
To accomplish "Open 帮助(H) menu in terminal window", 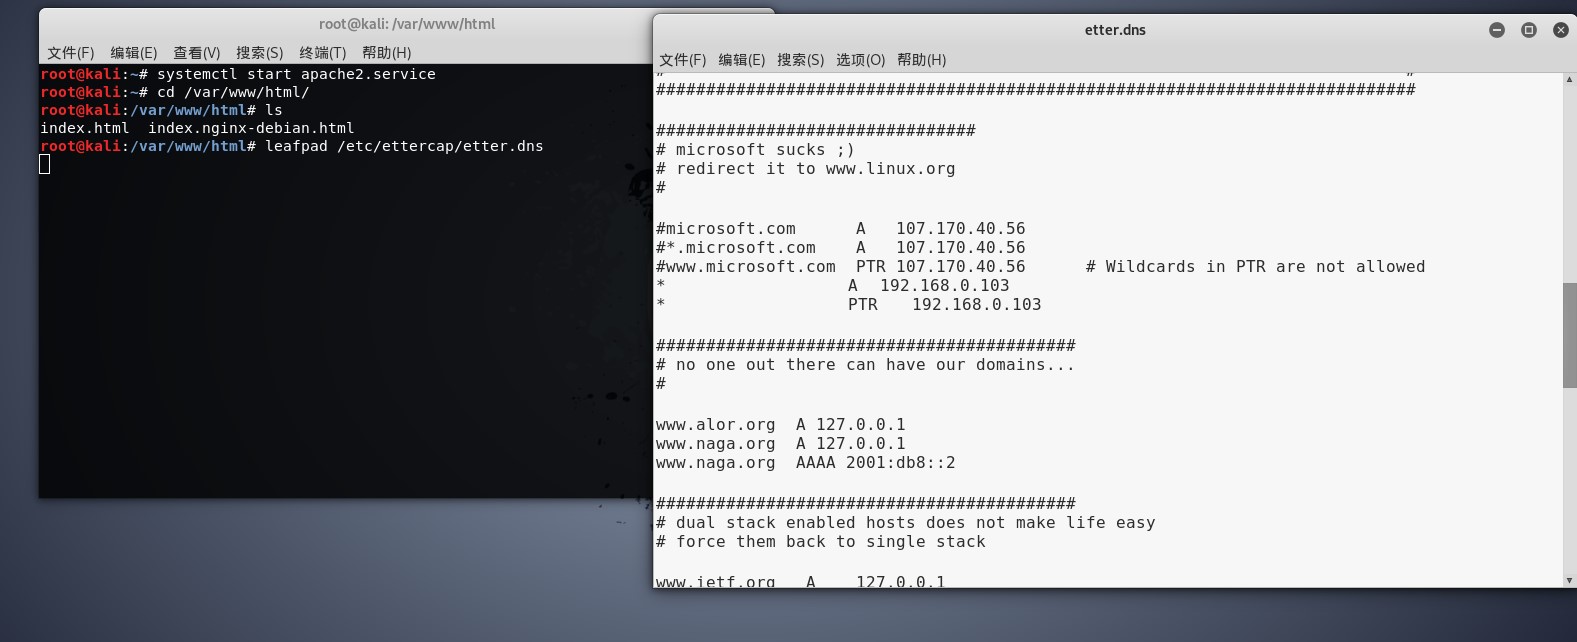I will 386,53.
